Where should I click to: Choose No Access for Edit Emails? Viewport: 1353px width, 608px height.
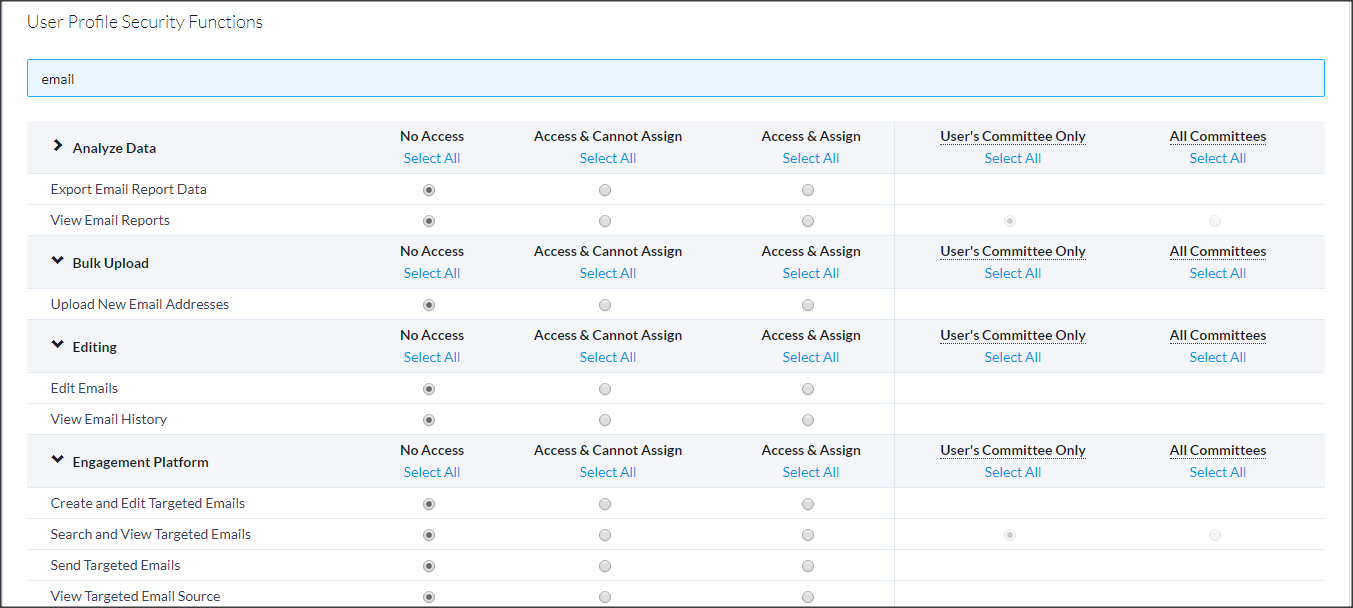click(428, 388)
